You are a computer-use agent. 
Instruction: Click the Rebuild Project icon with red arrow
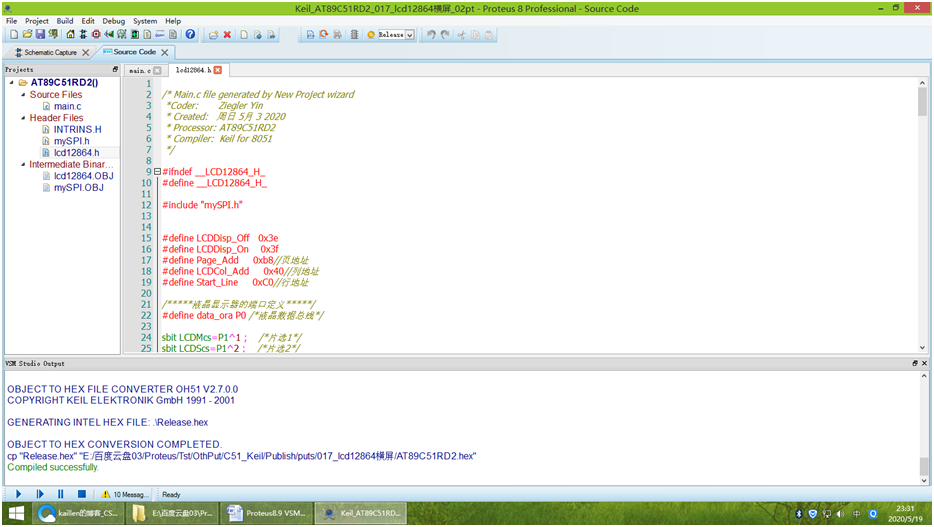tap(323, 35)
